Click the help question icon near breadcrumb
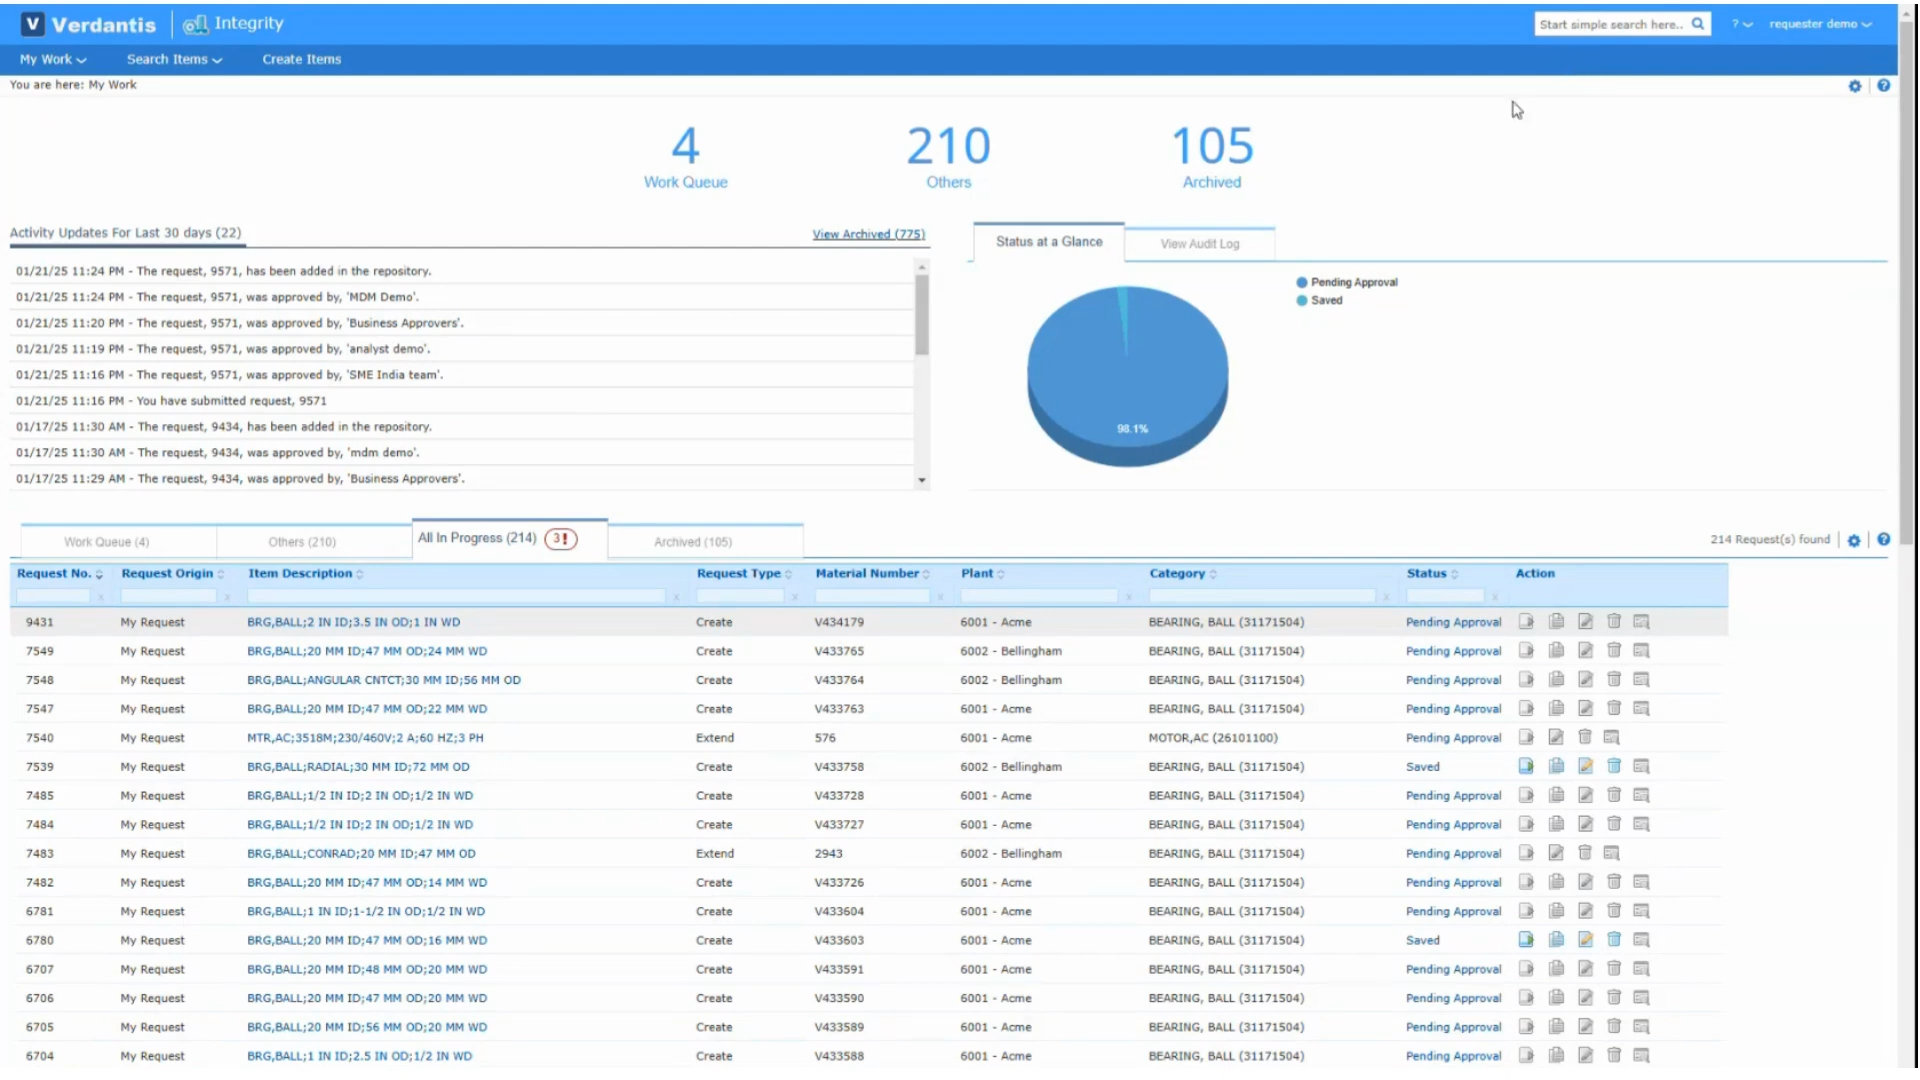This screenshot has width=1920, height=1080. (x=1884, y=86)
